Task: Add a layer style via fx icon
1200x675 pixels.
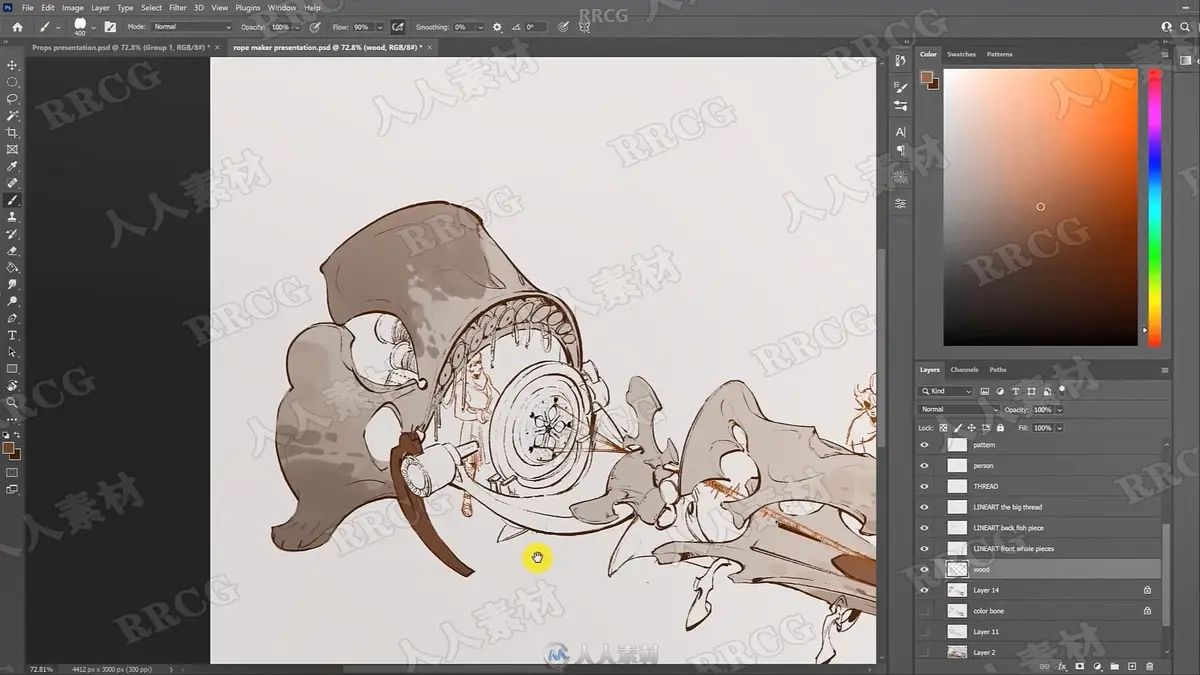Action: pyautogui.click(x=1063, y=666)
